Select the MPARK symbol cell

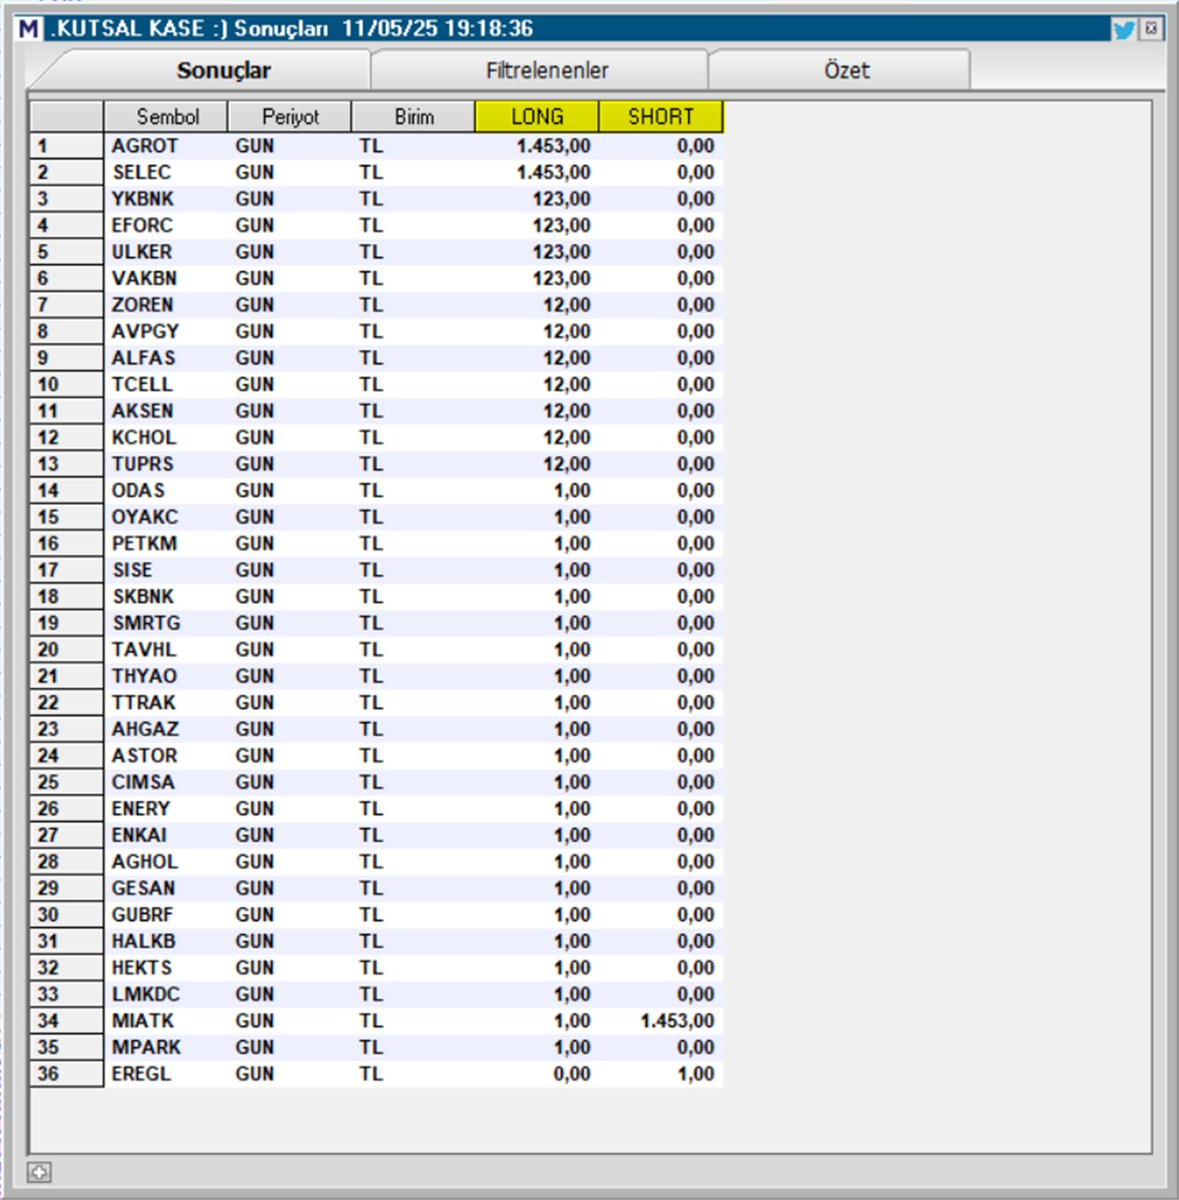166,1047
